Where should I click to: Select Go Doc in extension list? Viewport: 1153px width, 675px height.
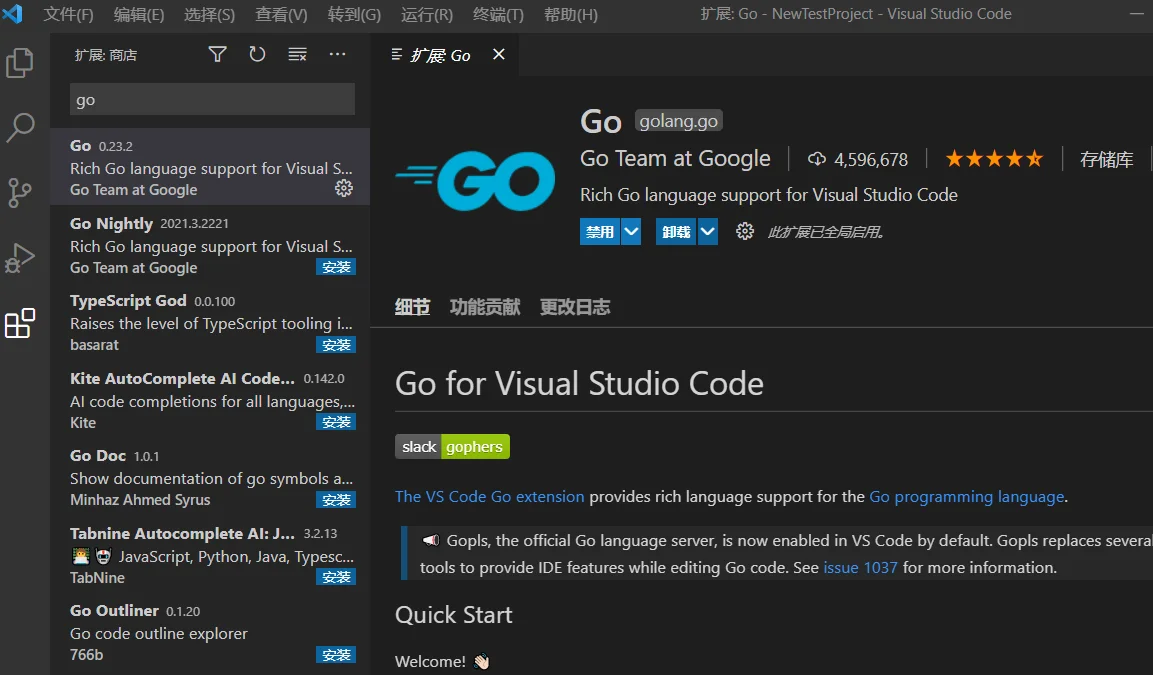point(210,477)
